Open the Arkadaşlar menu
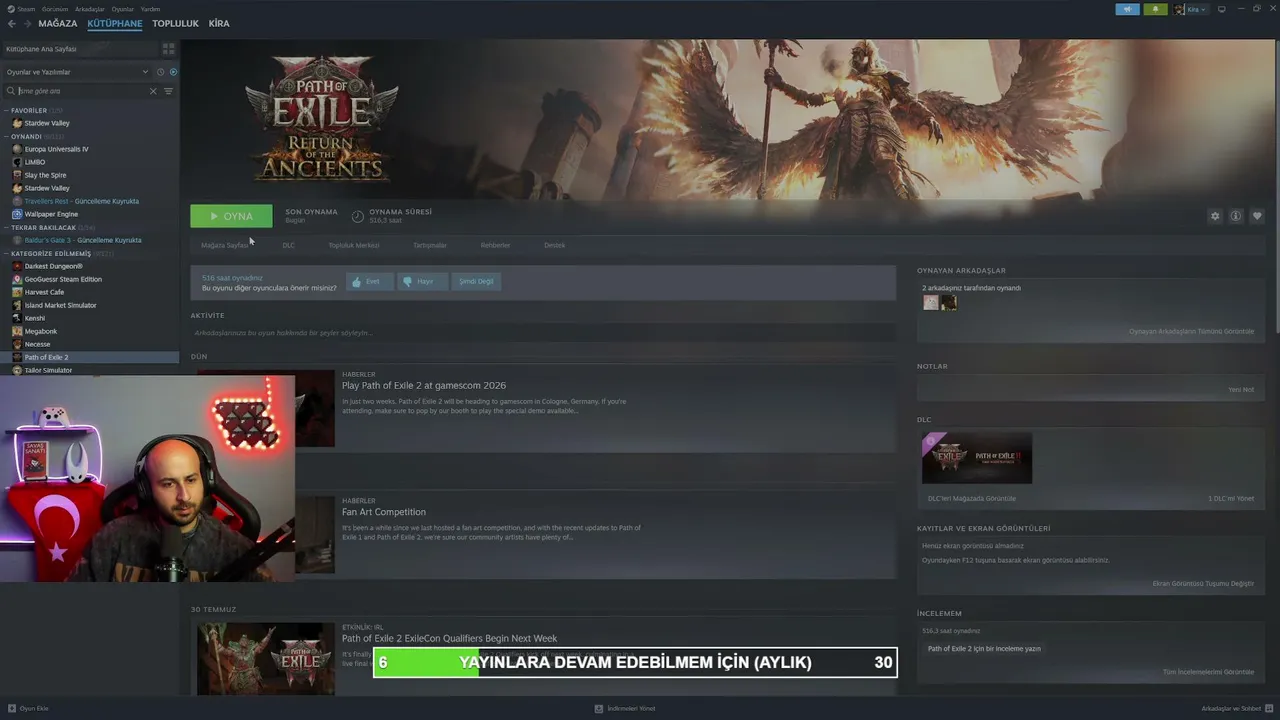The height and width of the screenshot is (720, 1280). [90, 9]
